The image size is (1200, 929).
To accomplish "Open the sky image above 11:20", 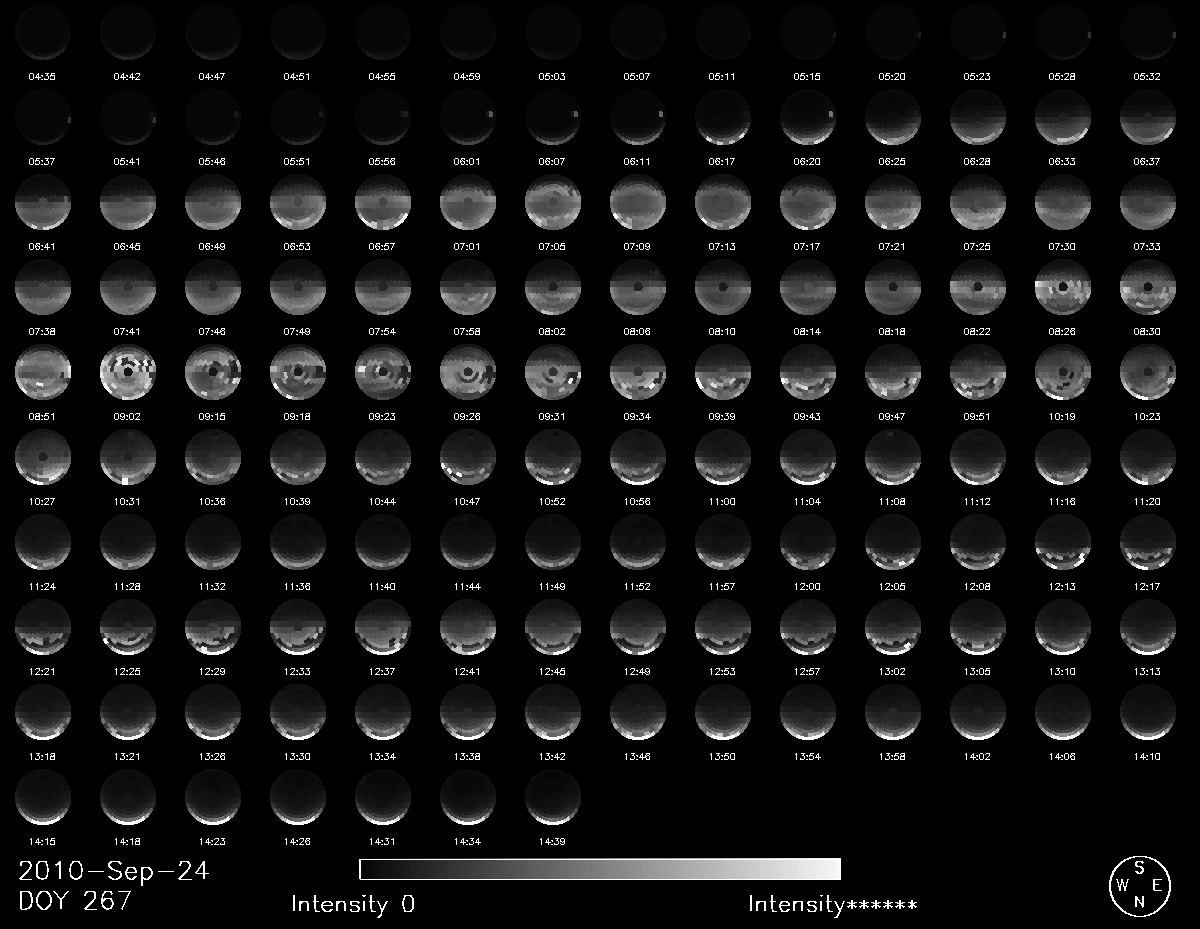I will [1148, 458].
